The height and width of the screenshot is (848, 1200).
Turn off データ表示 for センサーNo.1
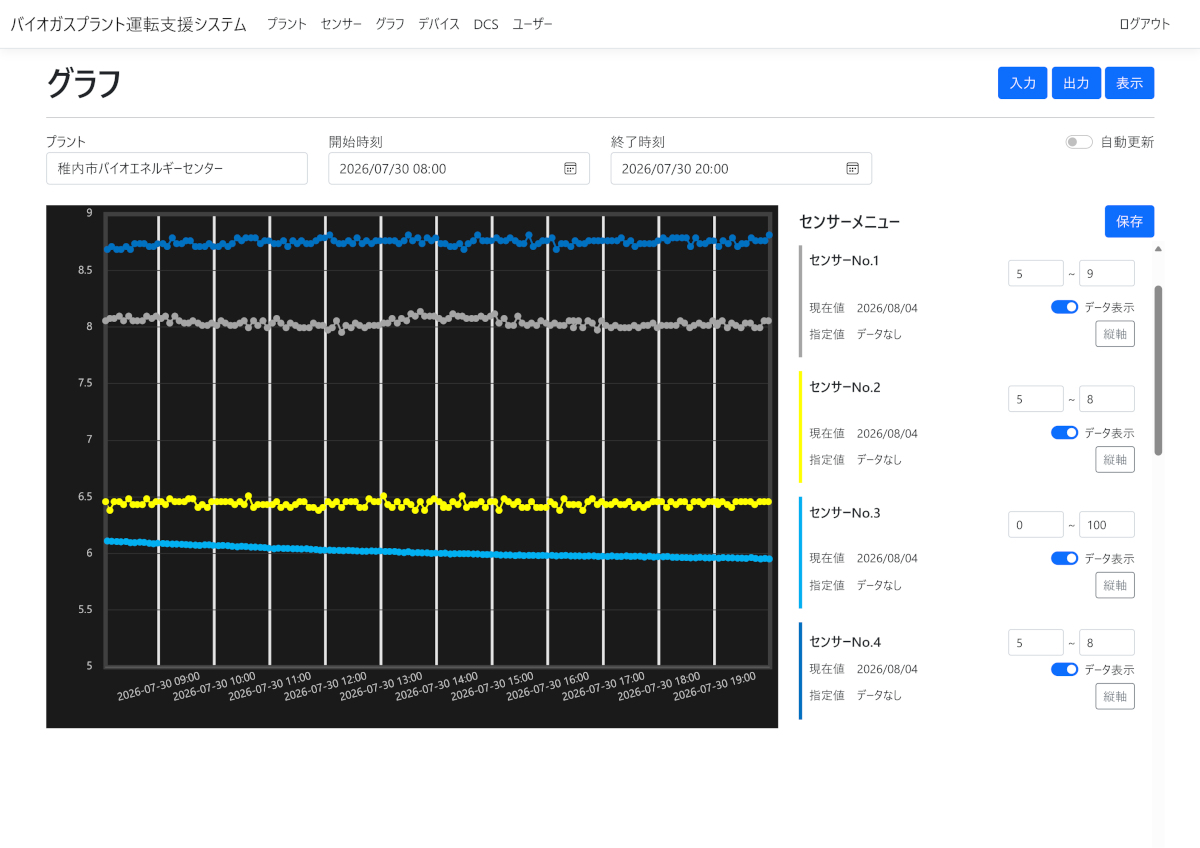click(x=1064, y=307)
